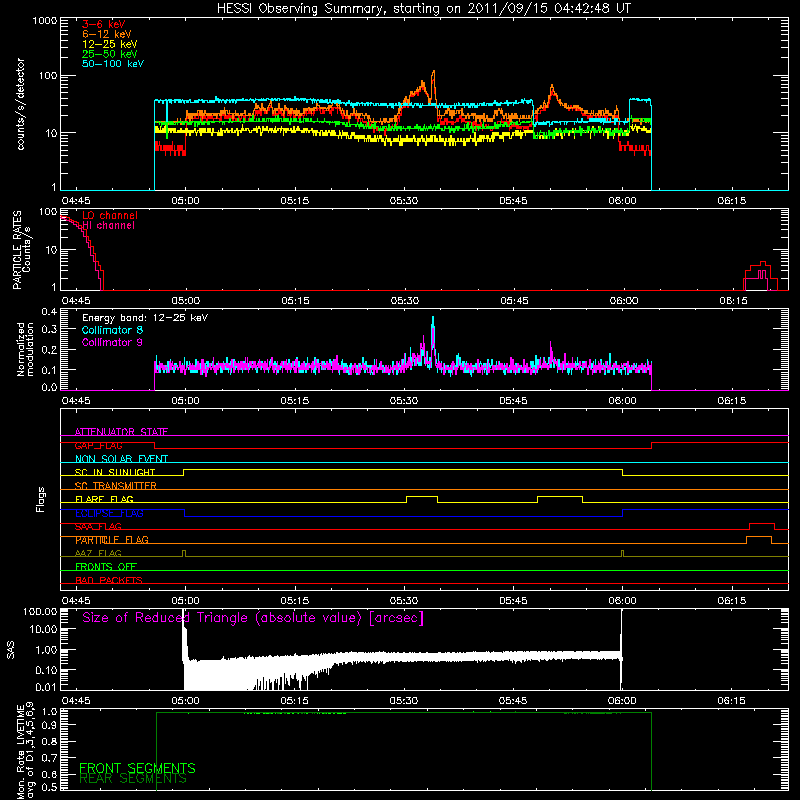The image size is (800, 800).
Task: Click the SAA_FLAG label
Action: tap(98, 527)
